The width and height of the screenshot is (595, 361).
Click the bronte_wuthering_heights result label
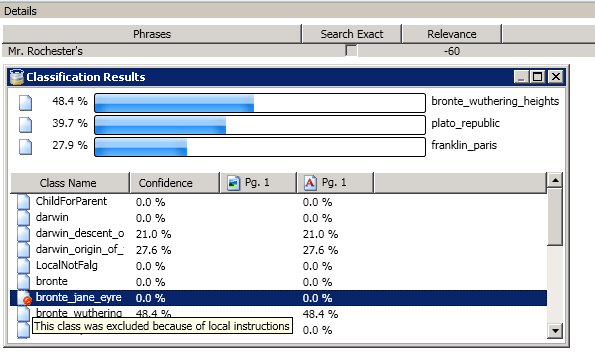495,101
